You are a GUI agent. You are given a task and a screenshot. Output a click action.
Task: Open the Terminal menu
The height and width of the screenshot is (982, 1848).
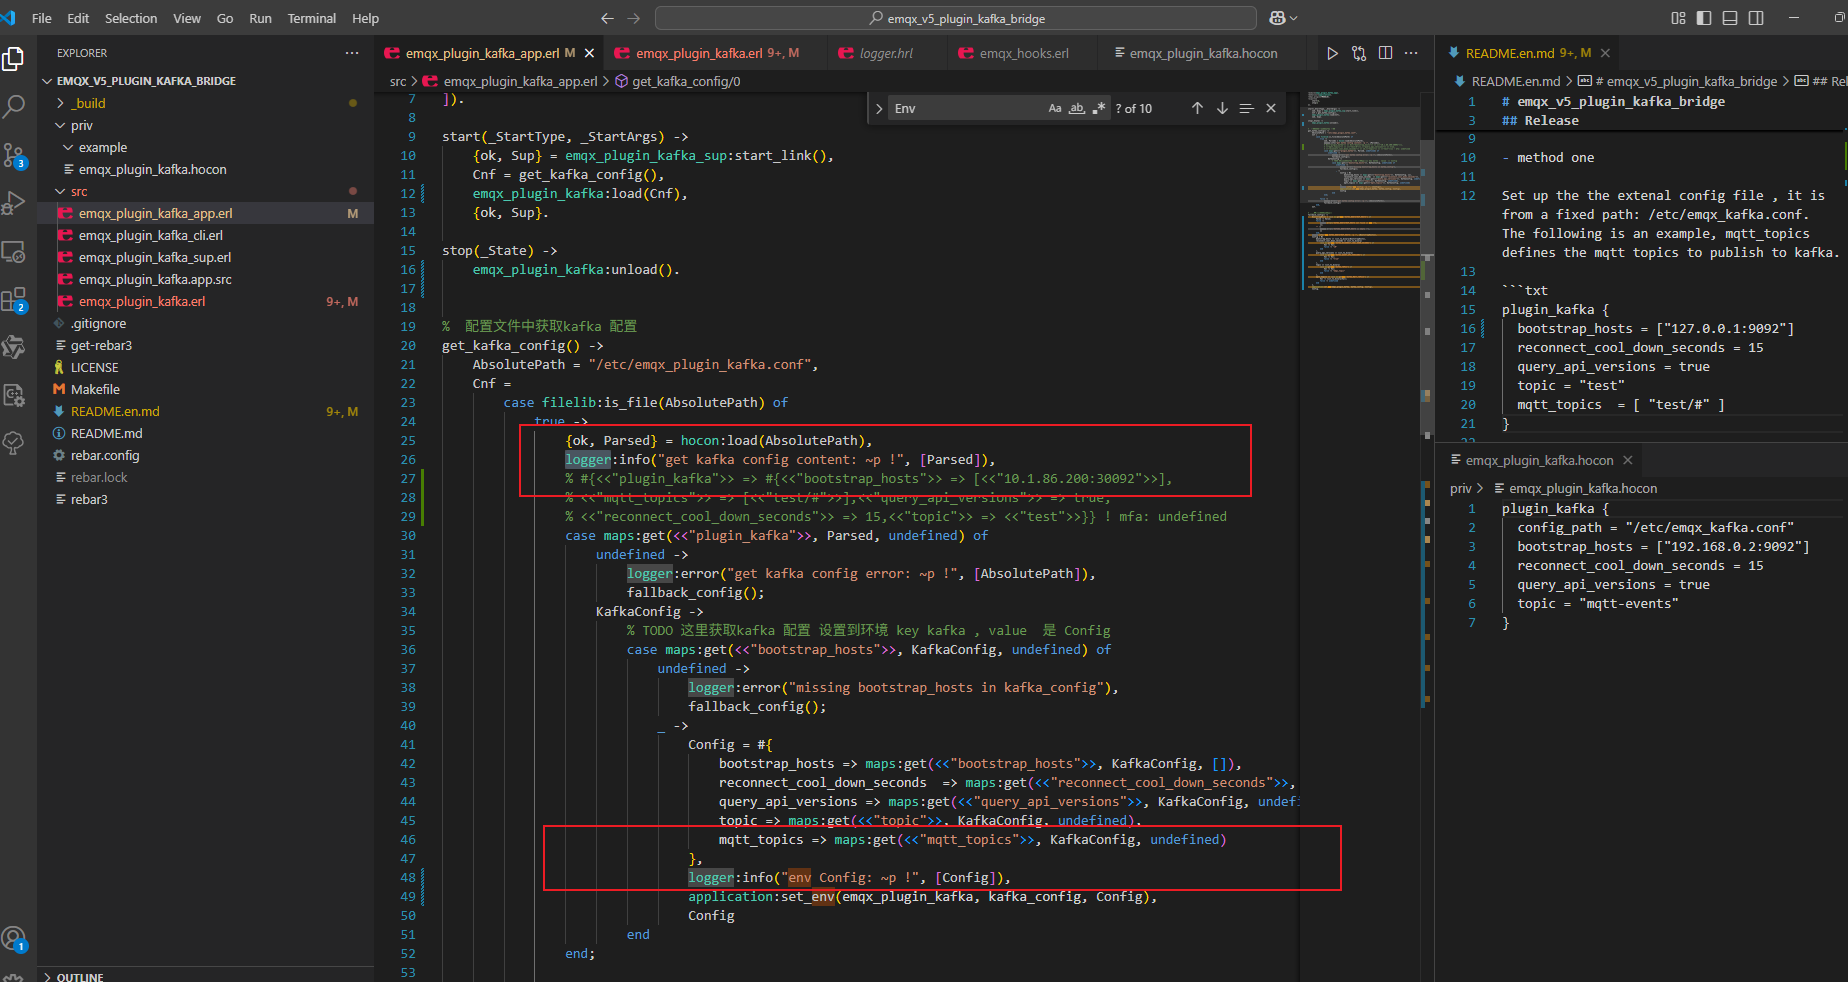coord(311,18)
